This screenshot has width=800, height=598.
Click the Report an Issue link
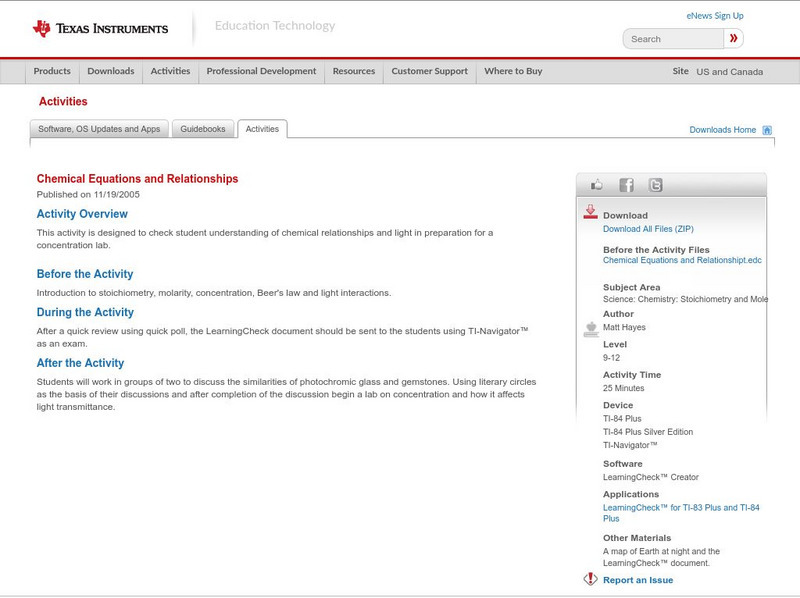point(638,579)
